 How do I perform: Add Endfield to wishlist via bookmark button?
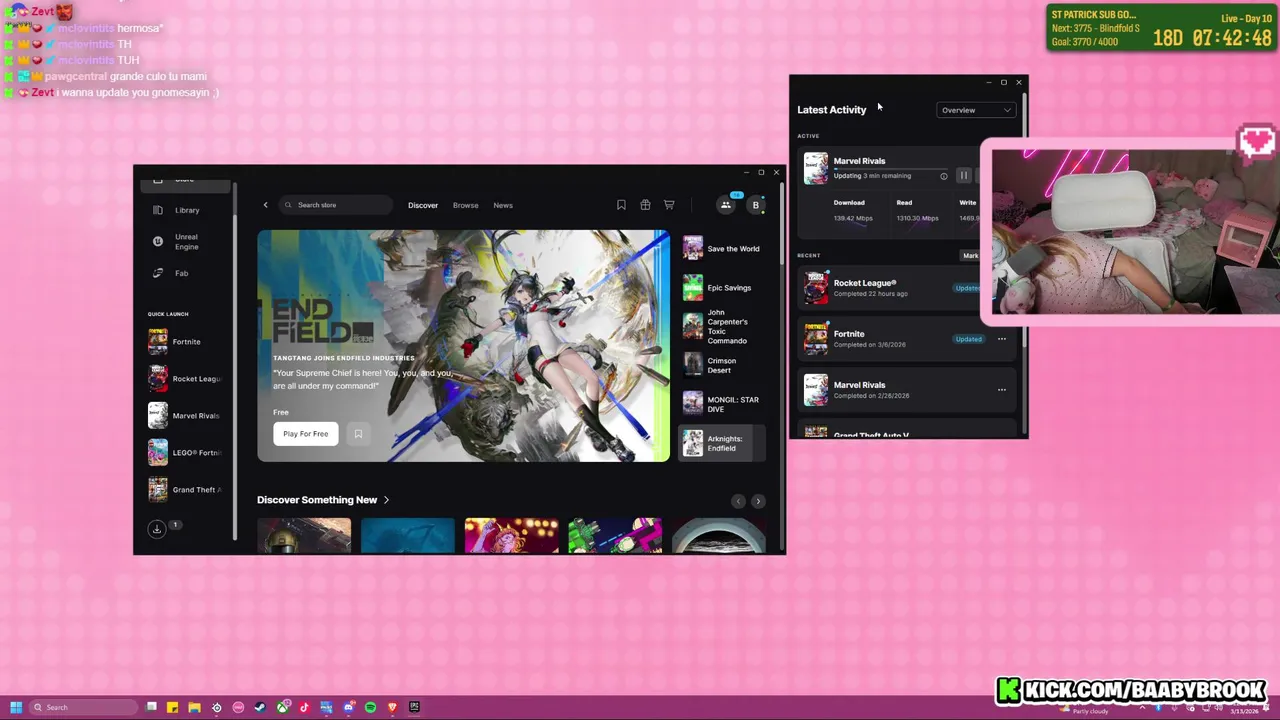point(358,434)
